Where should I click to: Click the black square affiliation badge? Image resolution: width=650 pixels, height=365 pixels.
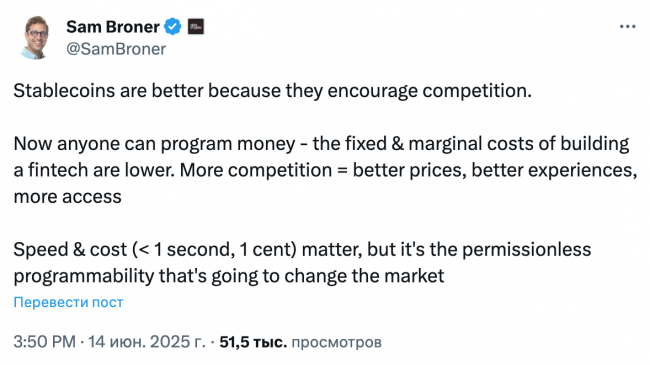(196, 27)
